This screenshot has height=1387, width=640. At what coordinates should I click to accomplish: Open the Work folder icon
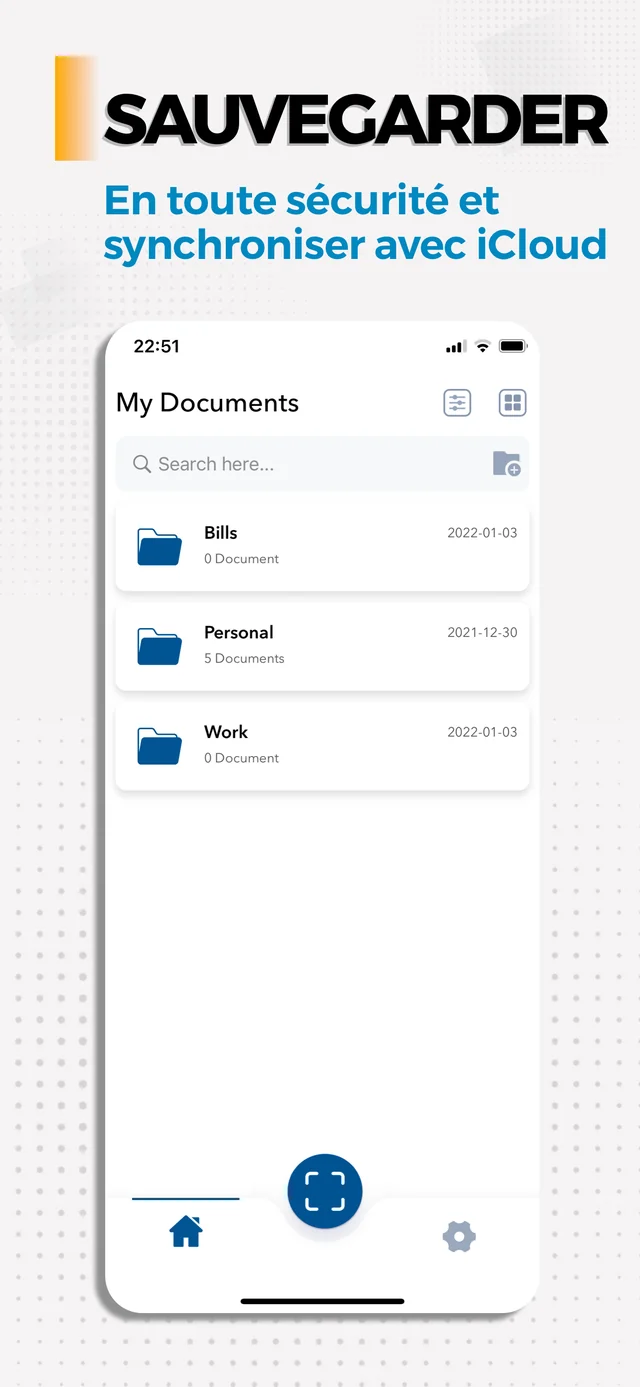click(159, 746)
